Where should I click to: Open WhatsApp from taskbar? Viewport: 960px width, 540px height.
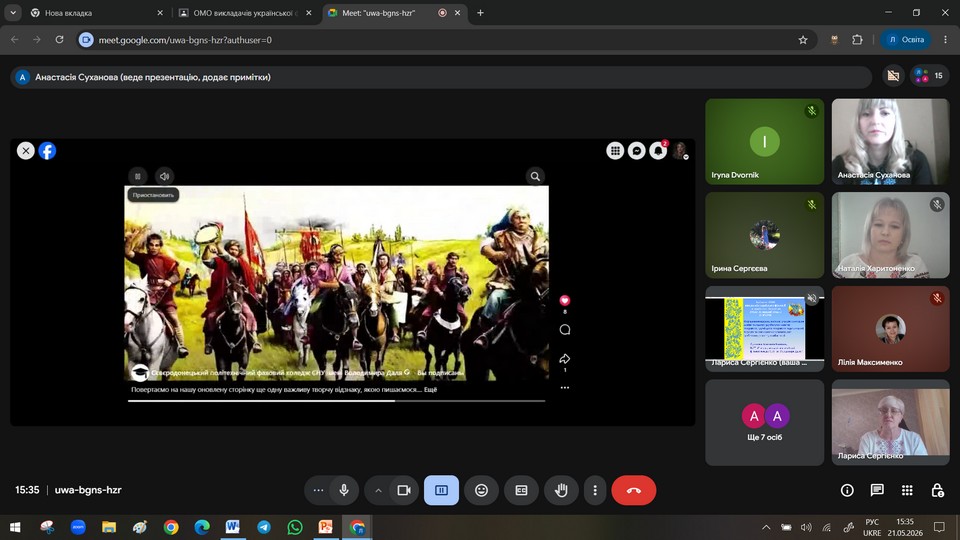tap(295, 527)
